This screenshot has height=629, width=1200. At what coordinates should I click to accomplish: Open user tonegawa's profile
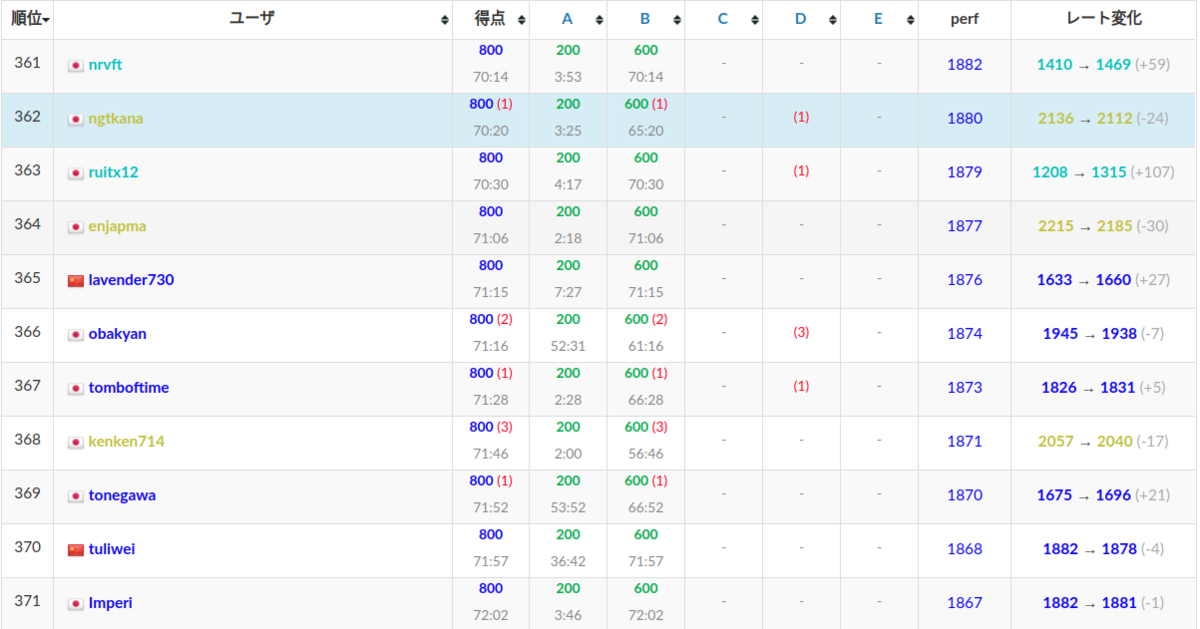click(122, 496)
